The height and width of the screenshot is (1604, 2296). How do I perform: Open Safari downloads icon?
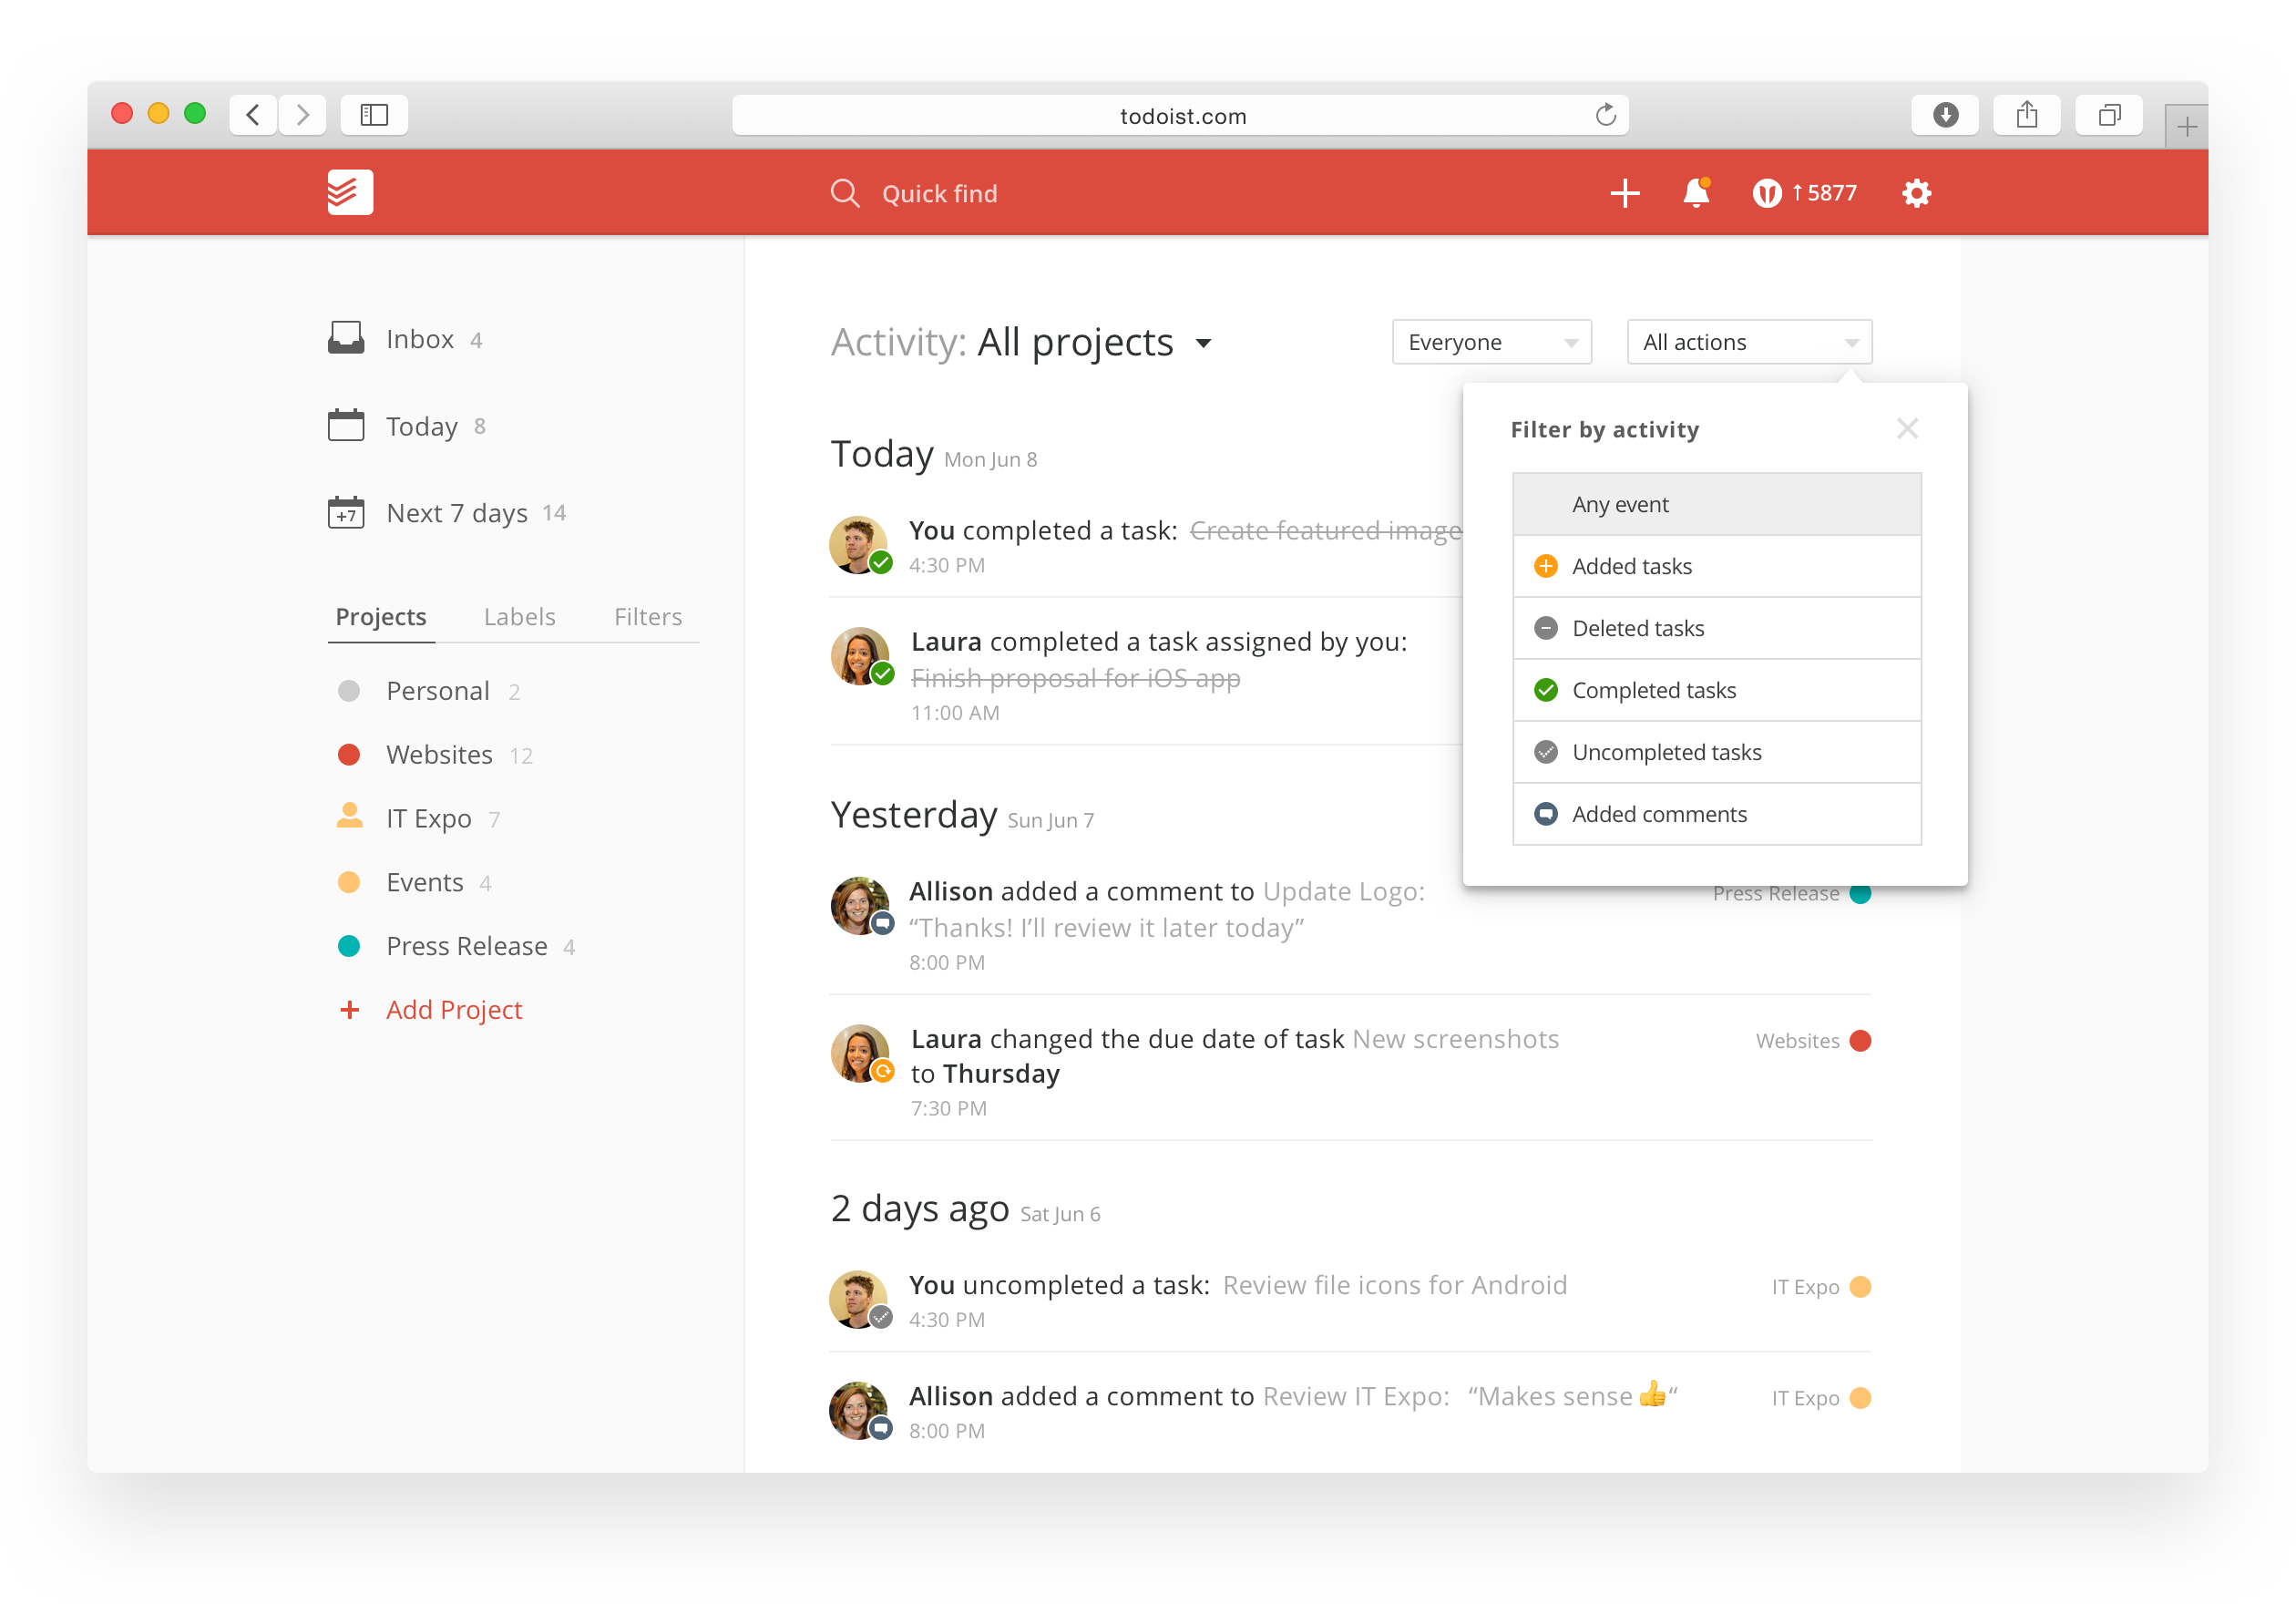[1945, 115]
